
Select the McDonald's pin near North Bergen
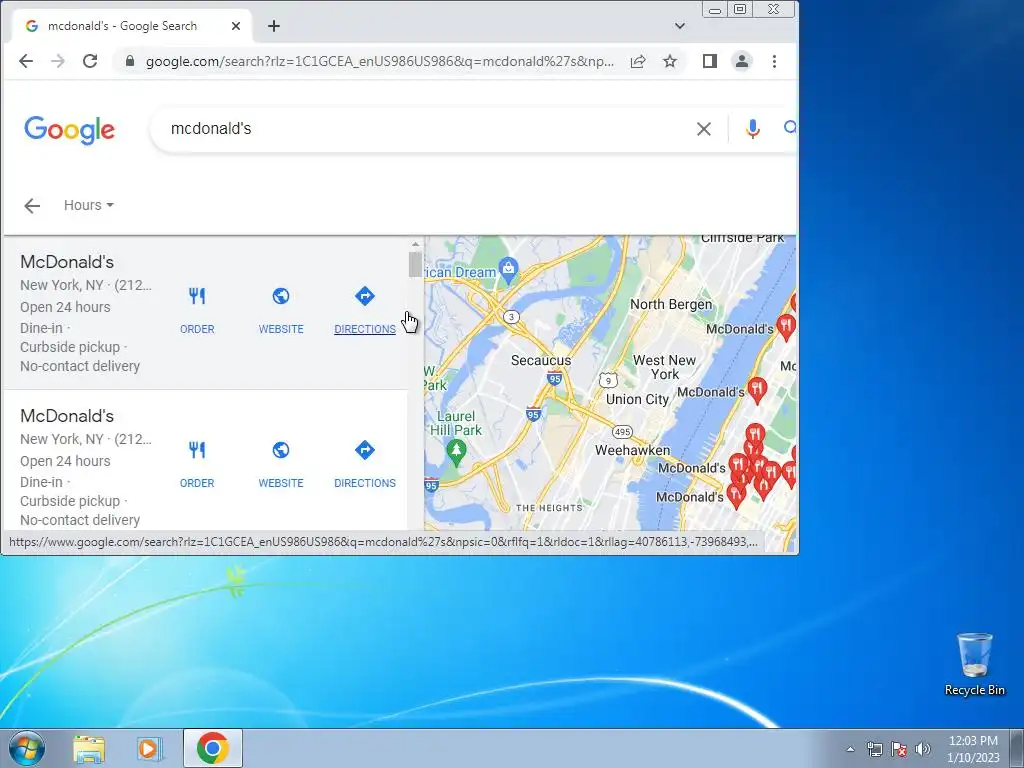pyautogui.click(x=786, y=326)
